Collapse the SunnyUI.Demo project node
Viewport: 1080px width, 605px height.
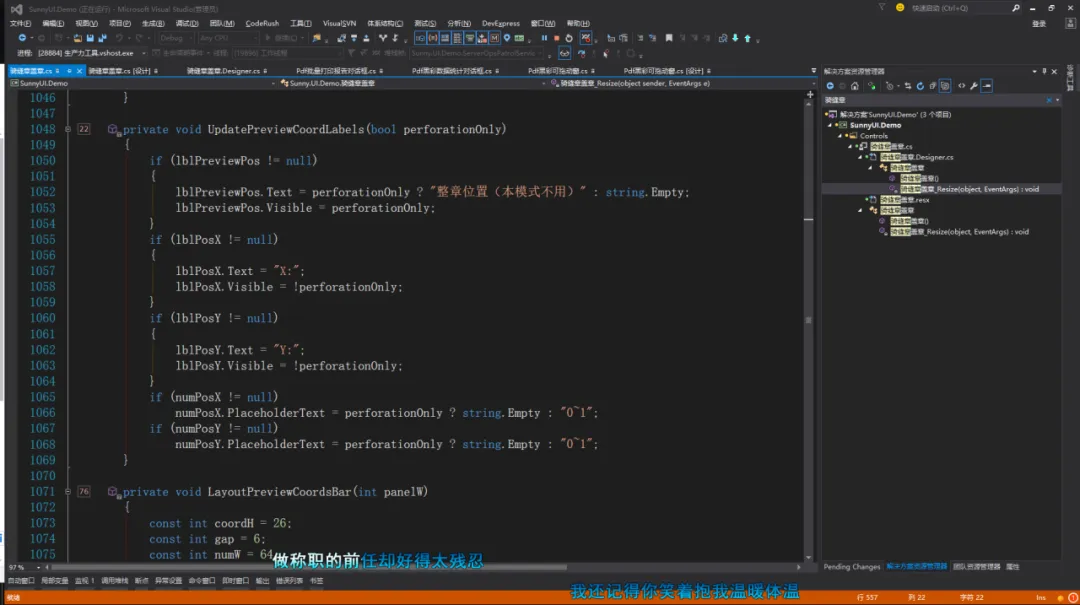pyautogui.click(x=830, y=125)
